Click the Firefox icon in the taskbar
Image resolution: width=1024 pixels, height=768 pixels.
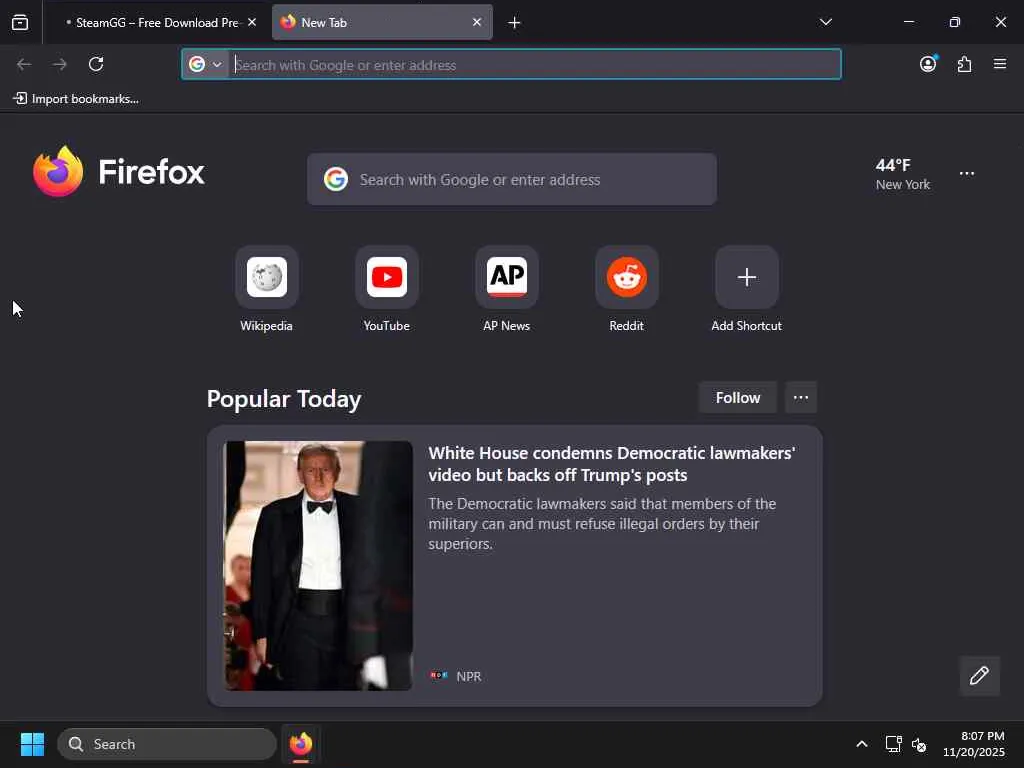point(300,744)
